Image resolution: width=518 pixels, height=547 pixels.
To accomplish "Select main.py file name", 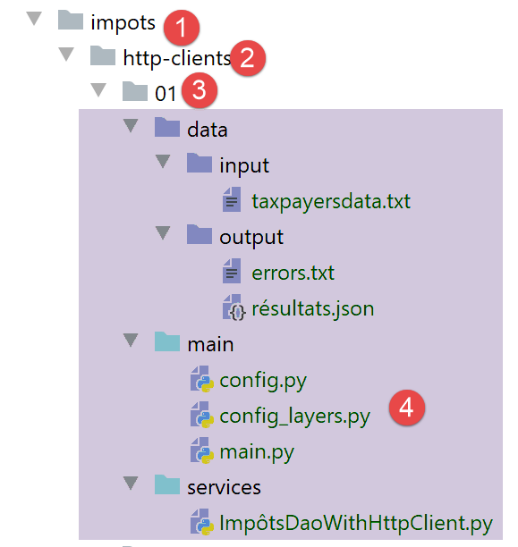I will pyautogui.click(x=257, y=452).
